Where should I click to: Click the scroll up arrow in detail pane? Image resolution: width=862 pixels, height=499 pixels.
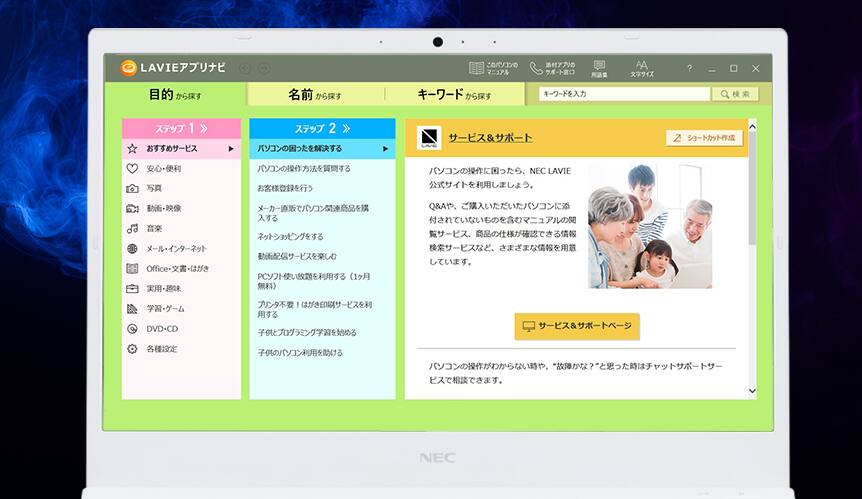click(x=752, y=126)
